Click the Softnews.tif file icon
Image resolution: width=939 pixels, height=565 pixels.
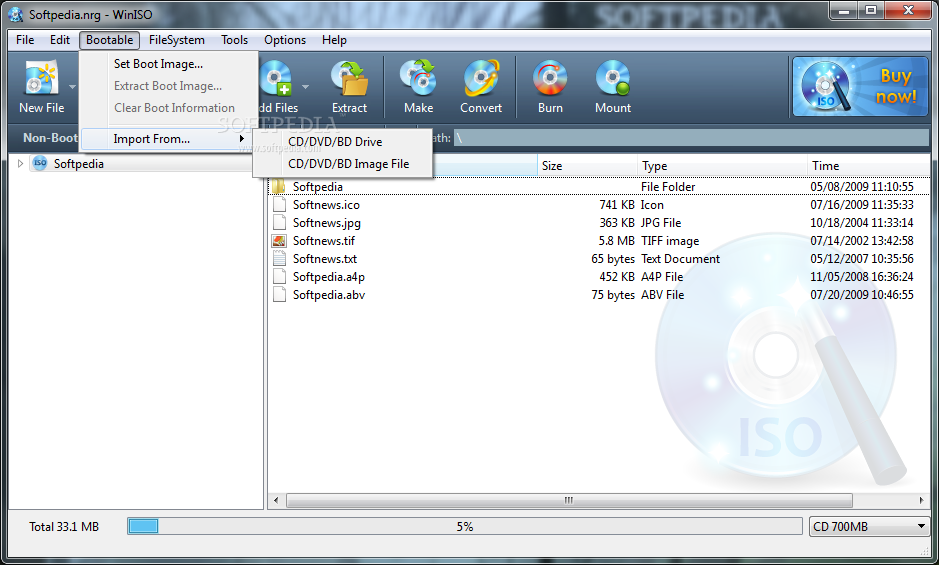279,241
